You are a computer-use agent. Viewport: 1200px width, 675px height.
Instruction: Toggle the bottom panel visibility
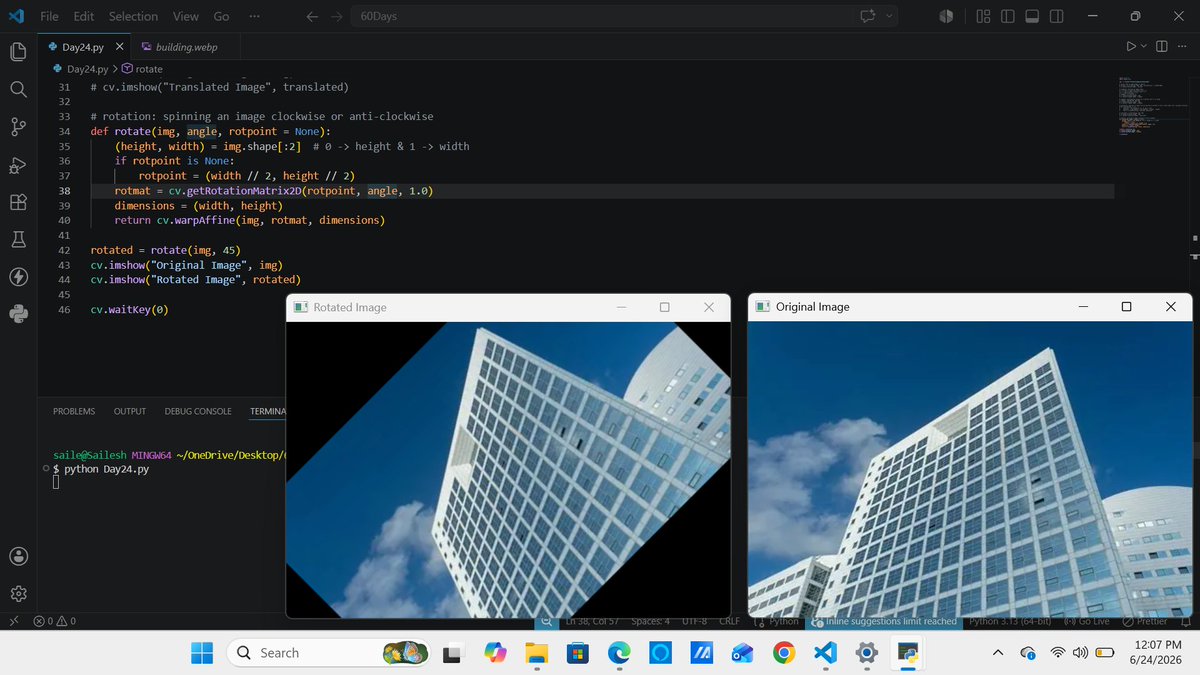[1032, 16]
